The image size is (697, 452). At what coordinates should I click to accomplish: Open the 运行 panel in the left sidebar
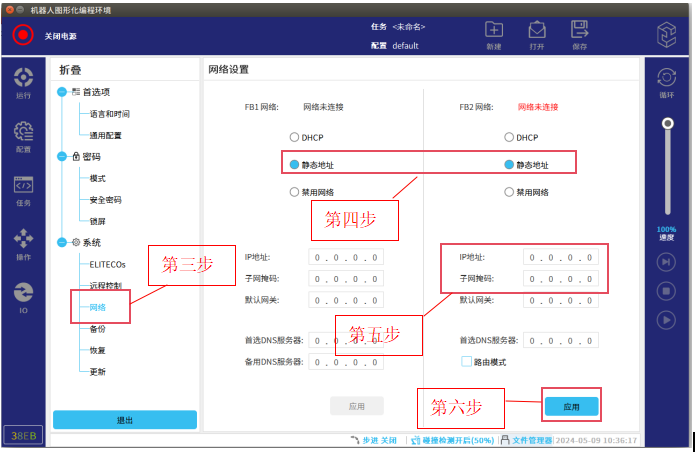click(x=23, y=82)
